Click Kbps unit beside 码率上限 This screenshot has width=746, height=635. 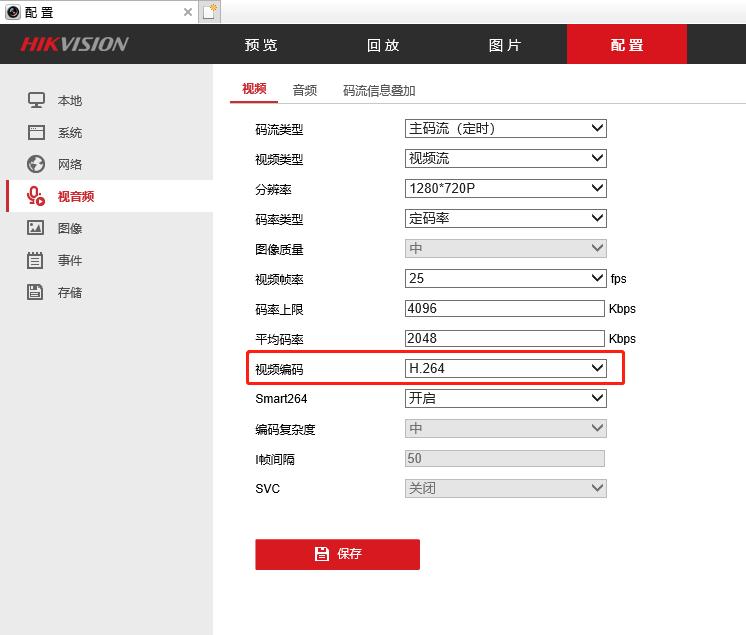pos(622,309)
